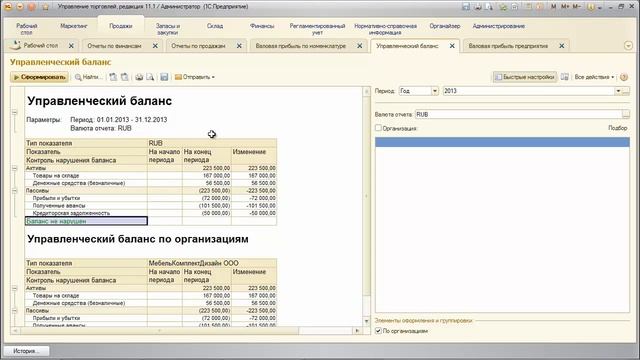
Task: Click the M memory button in title bar
Action: click(x=553, y=7)
